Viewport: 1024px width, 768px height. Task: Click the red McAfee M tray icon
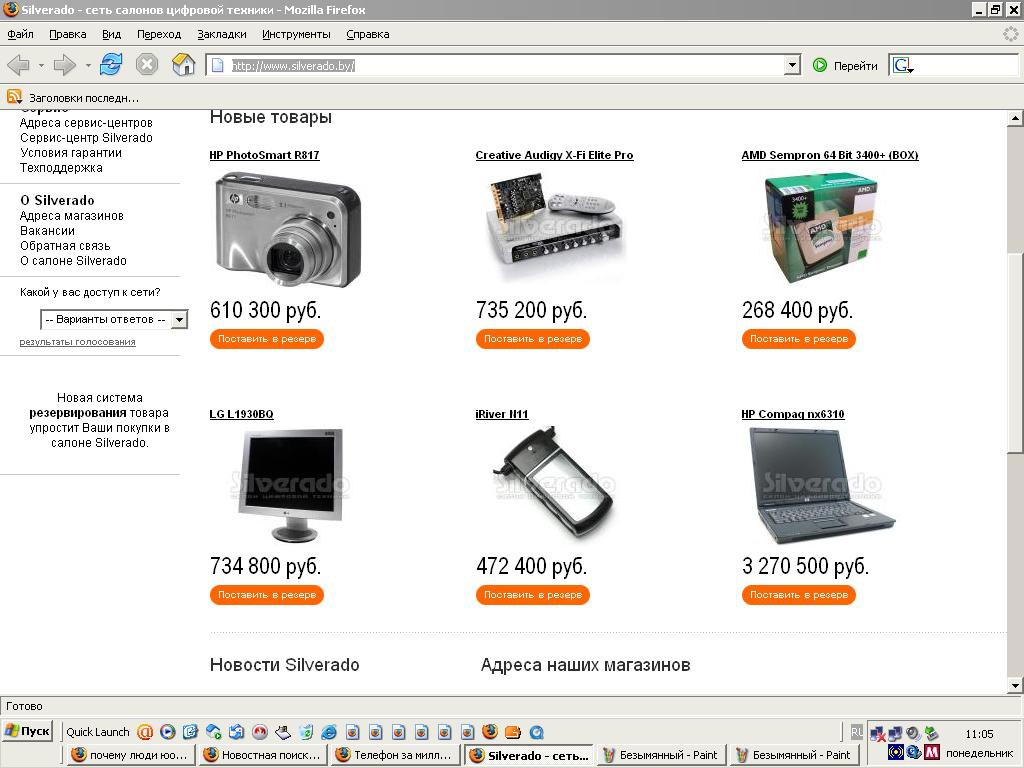pyautogui.click(x=932, y=752)
